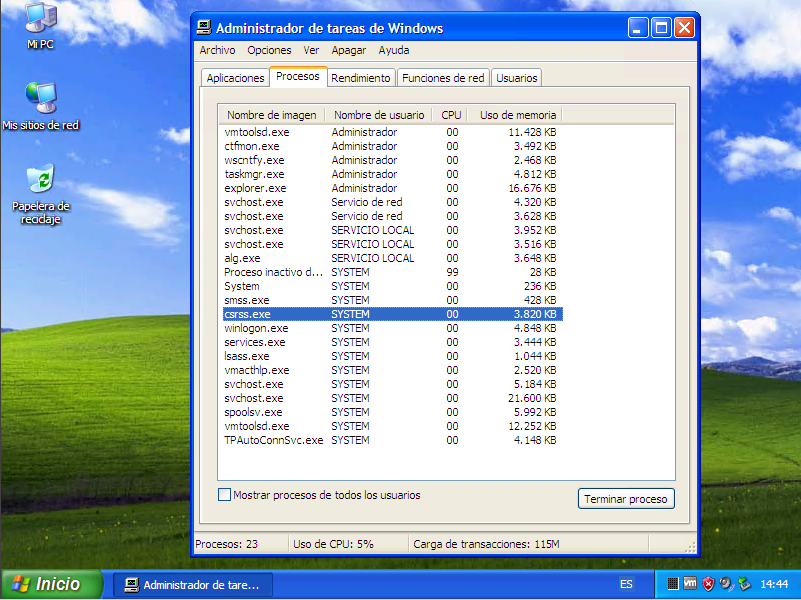Click the 99 CPU value of the idle process
801x600 pixels.
coord(452,272)
